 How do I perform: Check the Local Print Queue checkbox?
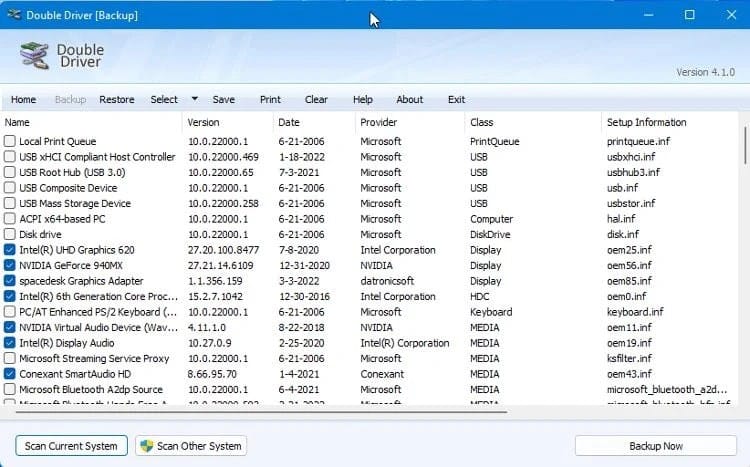click(10, 142)
